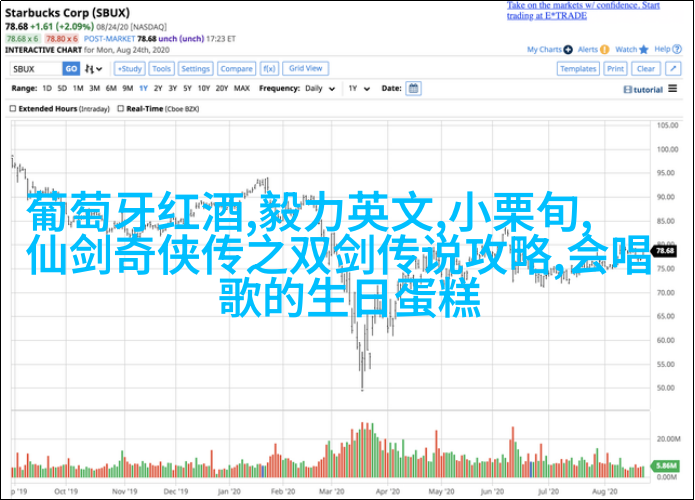Click the Help question mark icon

(x=677, y=49)
